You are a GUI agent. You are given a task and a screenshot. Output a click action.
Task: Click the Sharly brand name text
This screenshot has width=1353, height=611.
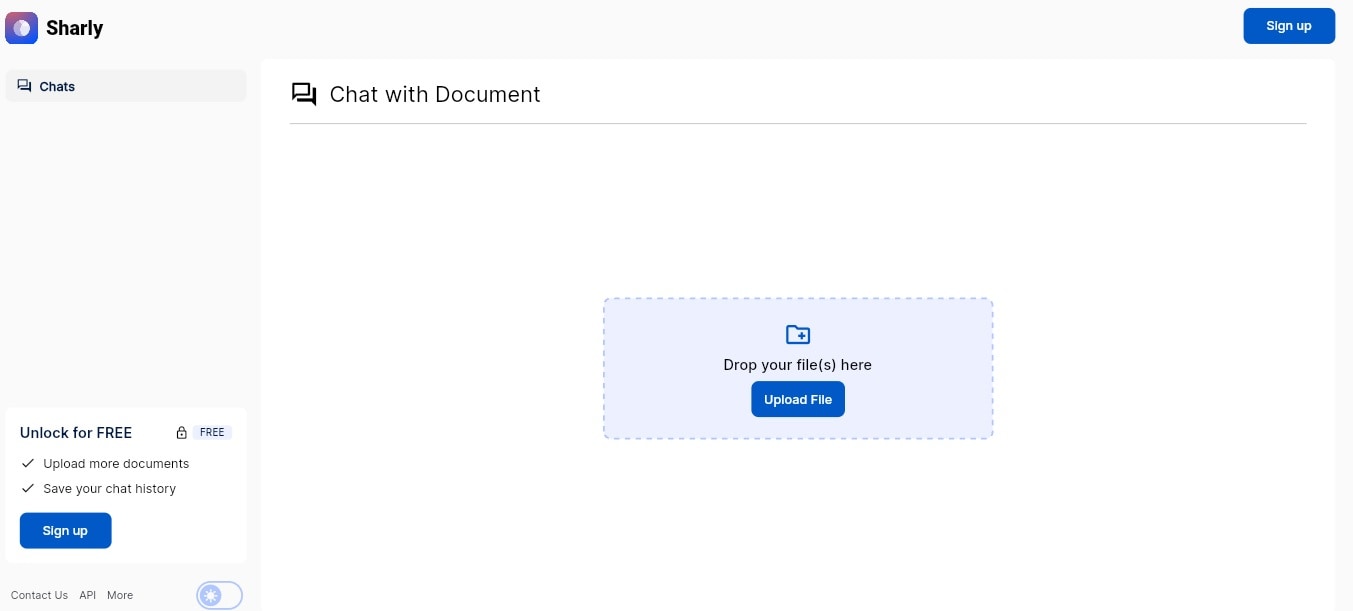click(74, 28)
